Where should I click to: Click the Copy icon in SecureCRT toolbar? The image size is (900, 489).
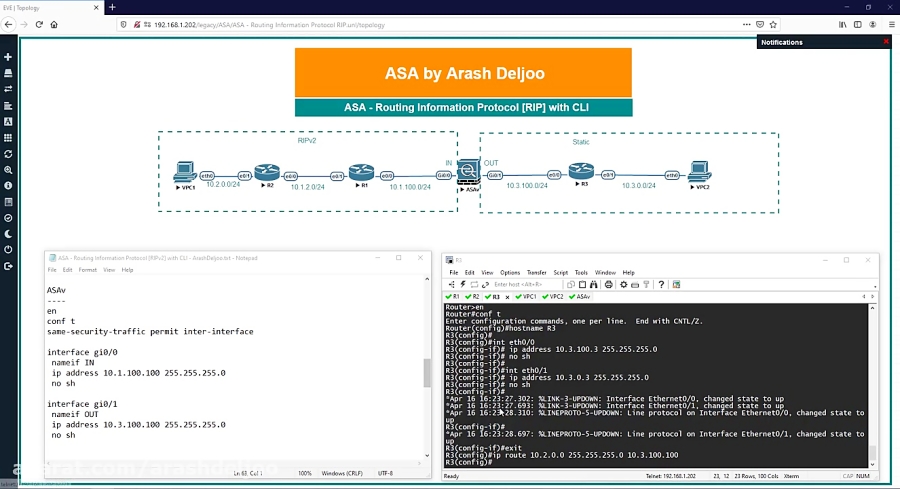pos(571,285)
